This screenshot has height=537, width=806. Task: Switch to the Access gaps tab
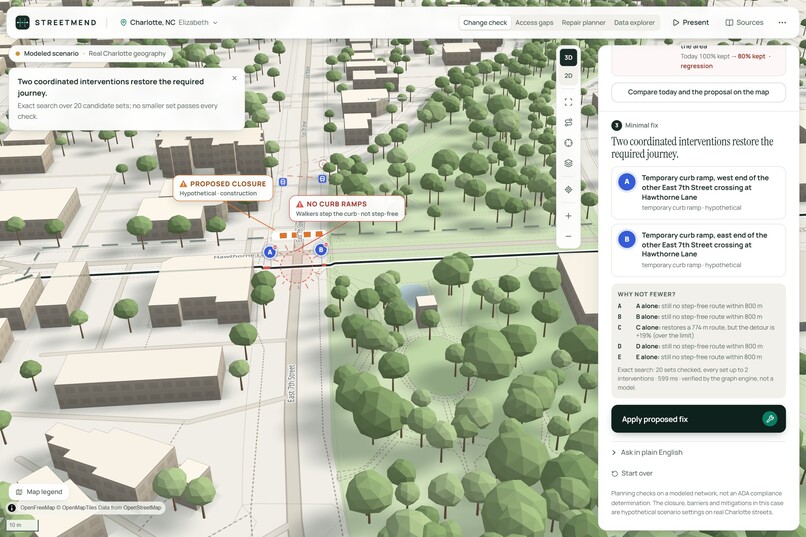[x=534, y=23]
